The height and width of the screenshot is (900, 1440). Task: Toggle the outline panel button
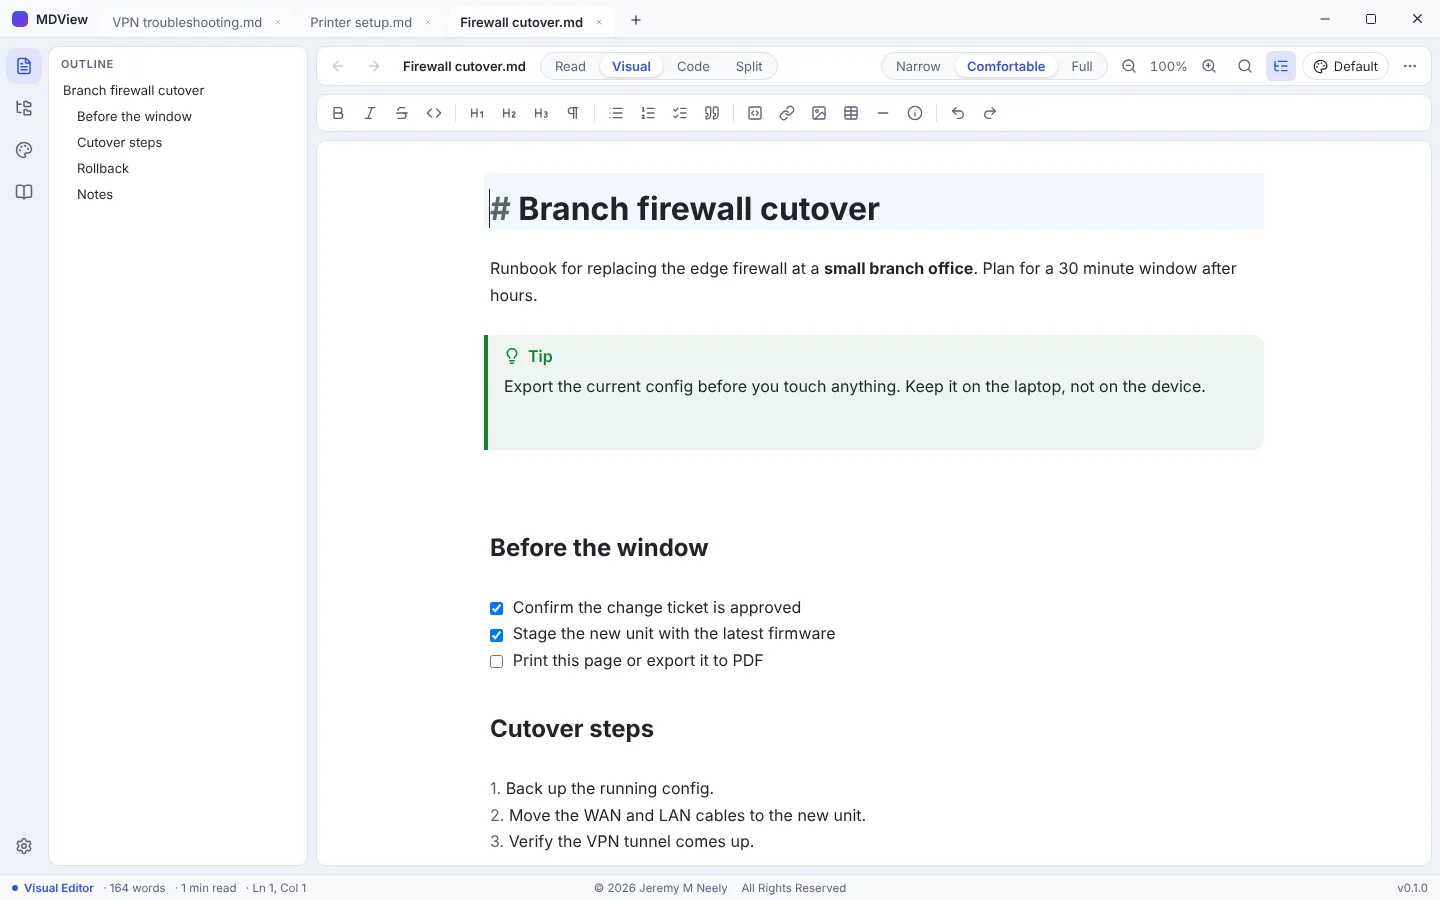1281,66
